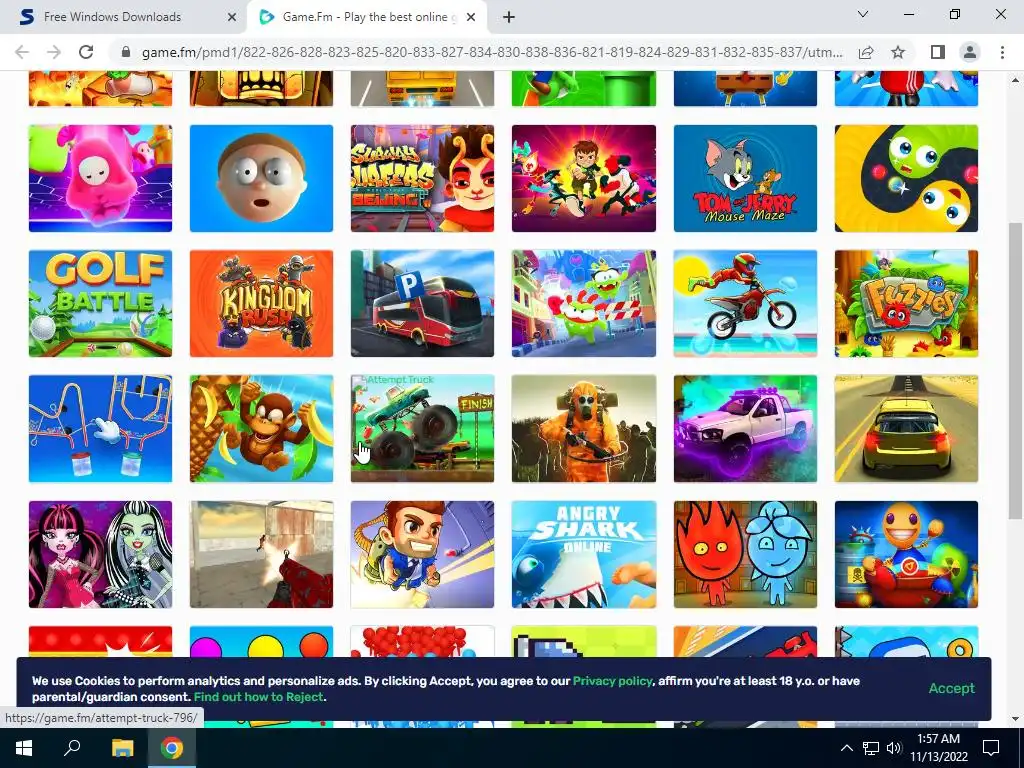The image size is (1024, 768).
Task: Open the Golf Battle game thumbnail
Action: tap(101, 304)
